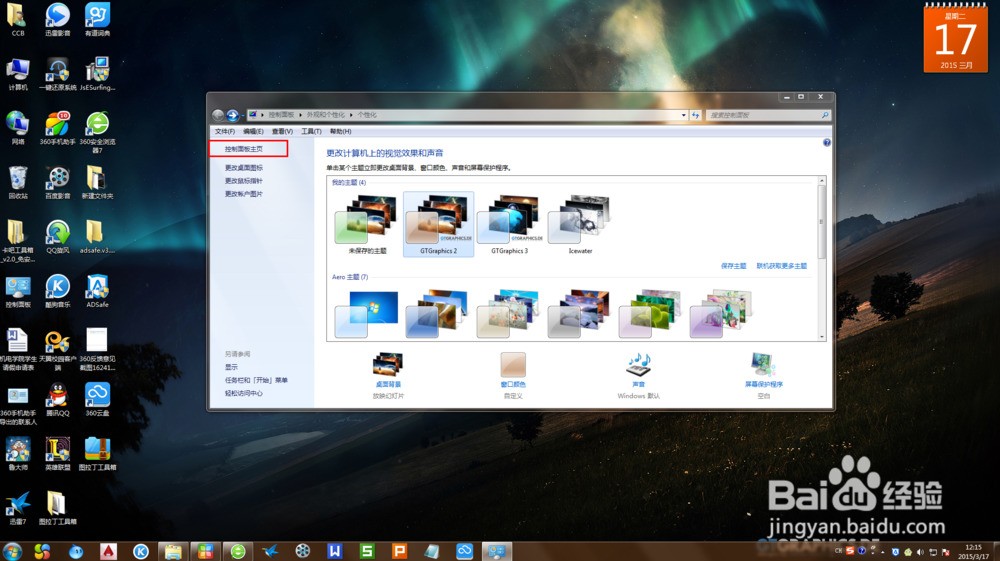1000x561 pixels.
Task: Open the 查看(V) menu
Action: pos(282,131)
